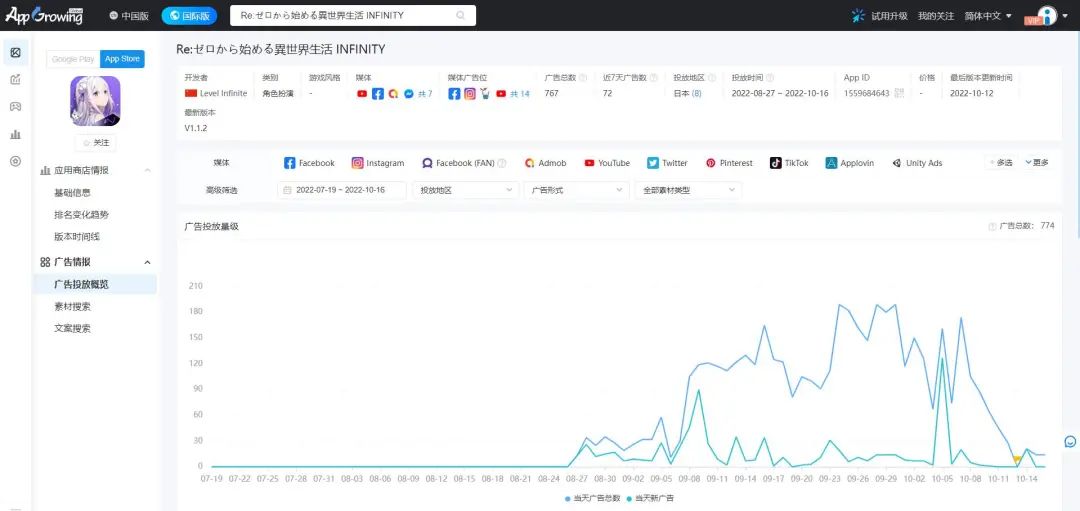Open 排名变化趋势 in sidebar

(x=81, y=215)
